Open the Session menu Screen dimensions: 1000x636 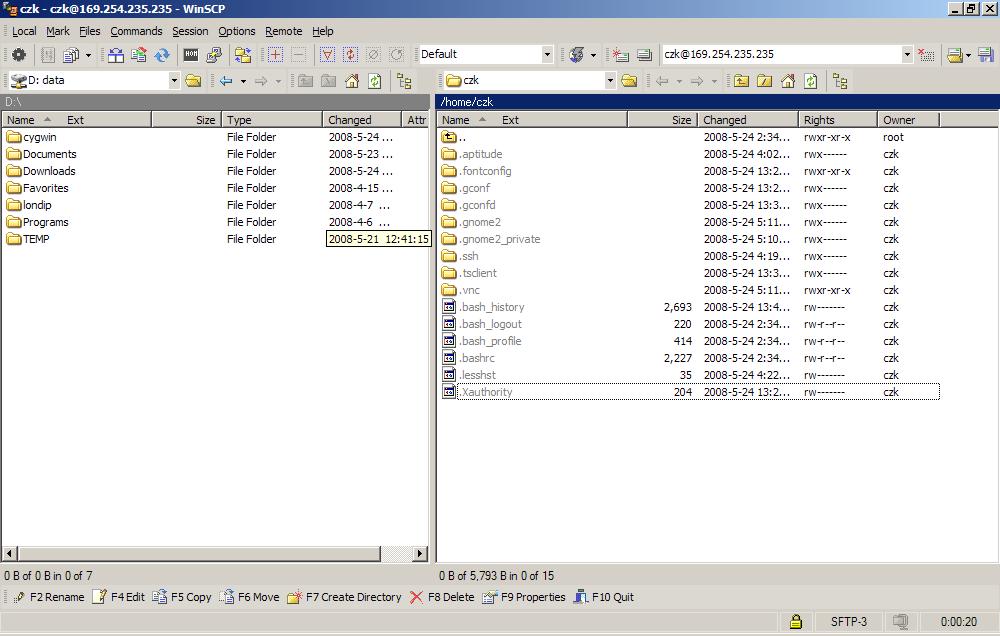coord(190,31)
